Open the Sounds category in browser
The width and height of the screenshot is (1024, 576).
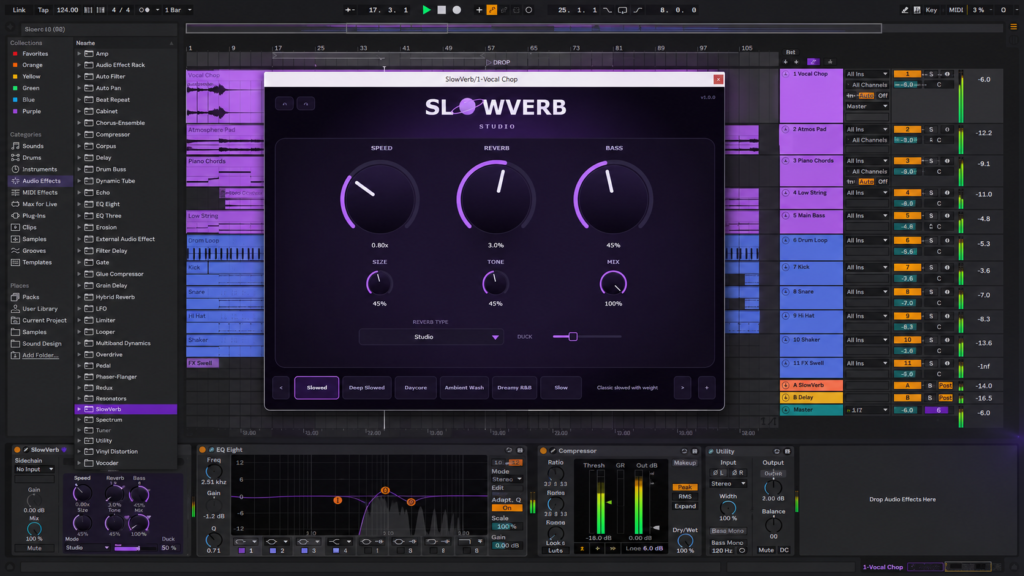pos(32,146)
